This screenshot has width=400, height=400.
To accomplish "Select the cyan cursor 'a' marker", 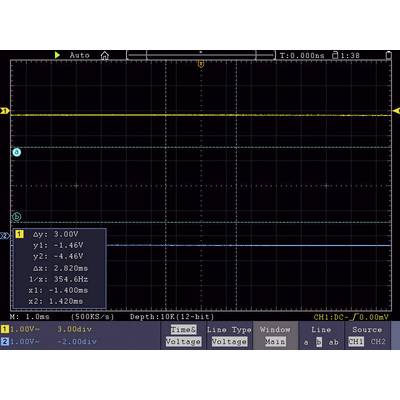I will [x=17, y=152].
